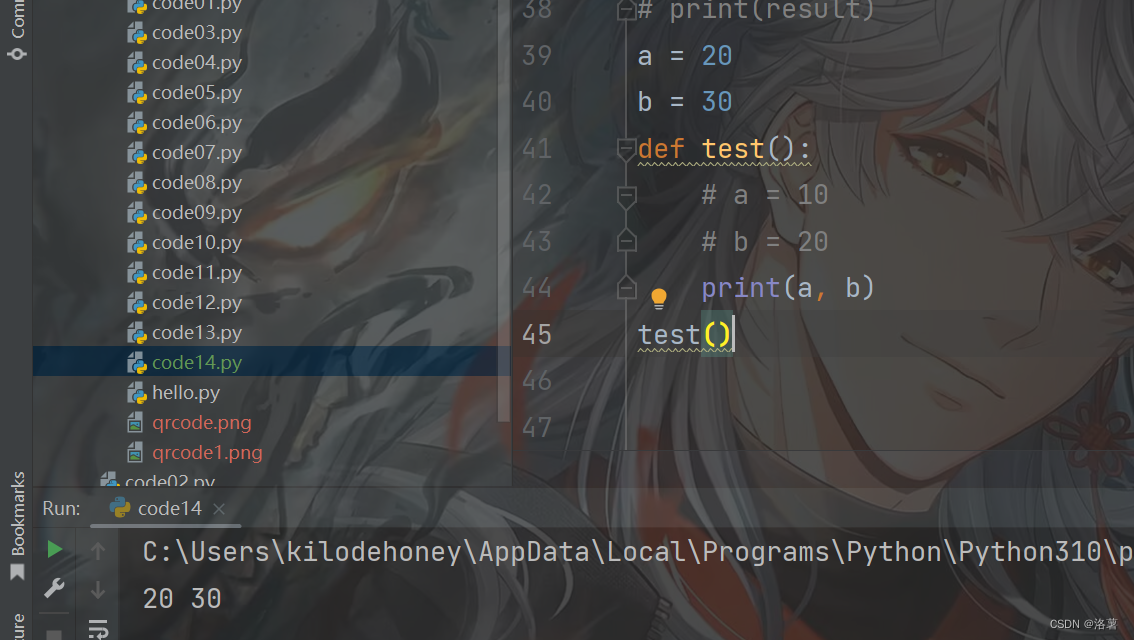
Task: Click on 'b = 30' assignment
Action: tap(685, 102)
